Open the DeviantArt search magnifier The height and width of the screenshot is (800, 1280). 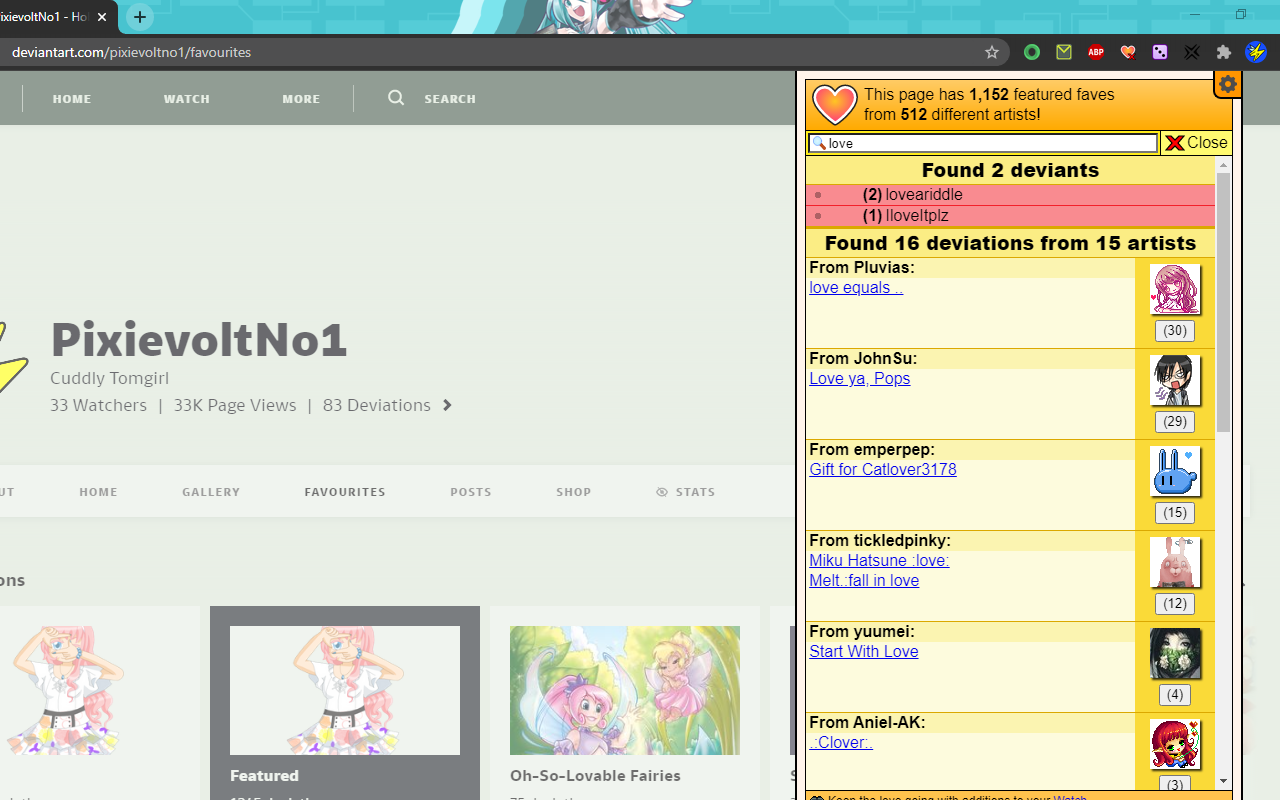[x=397, y=98]
